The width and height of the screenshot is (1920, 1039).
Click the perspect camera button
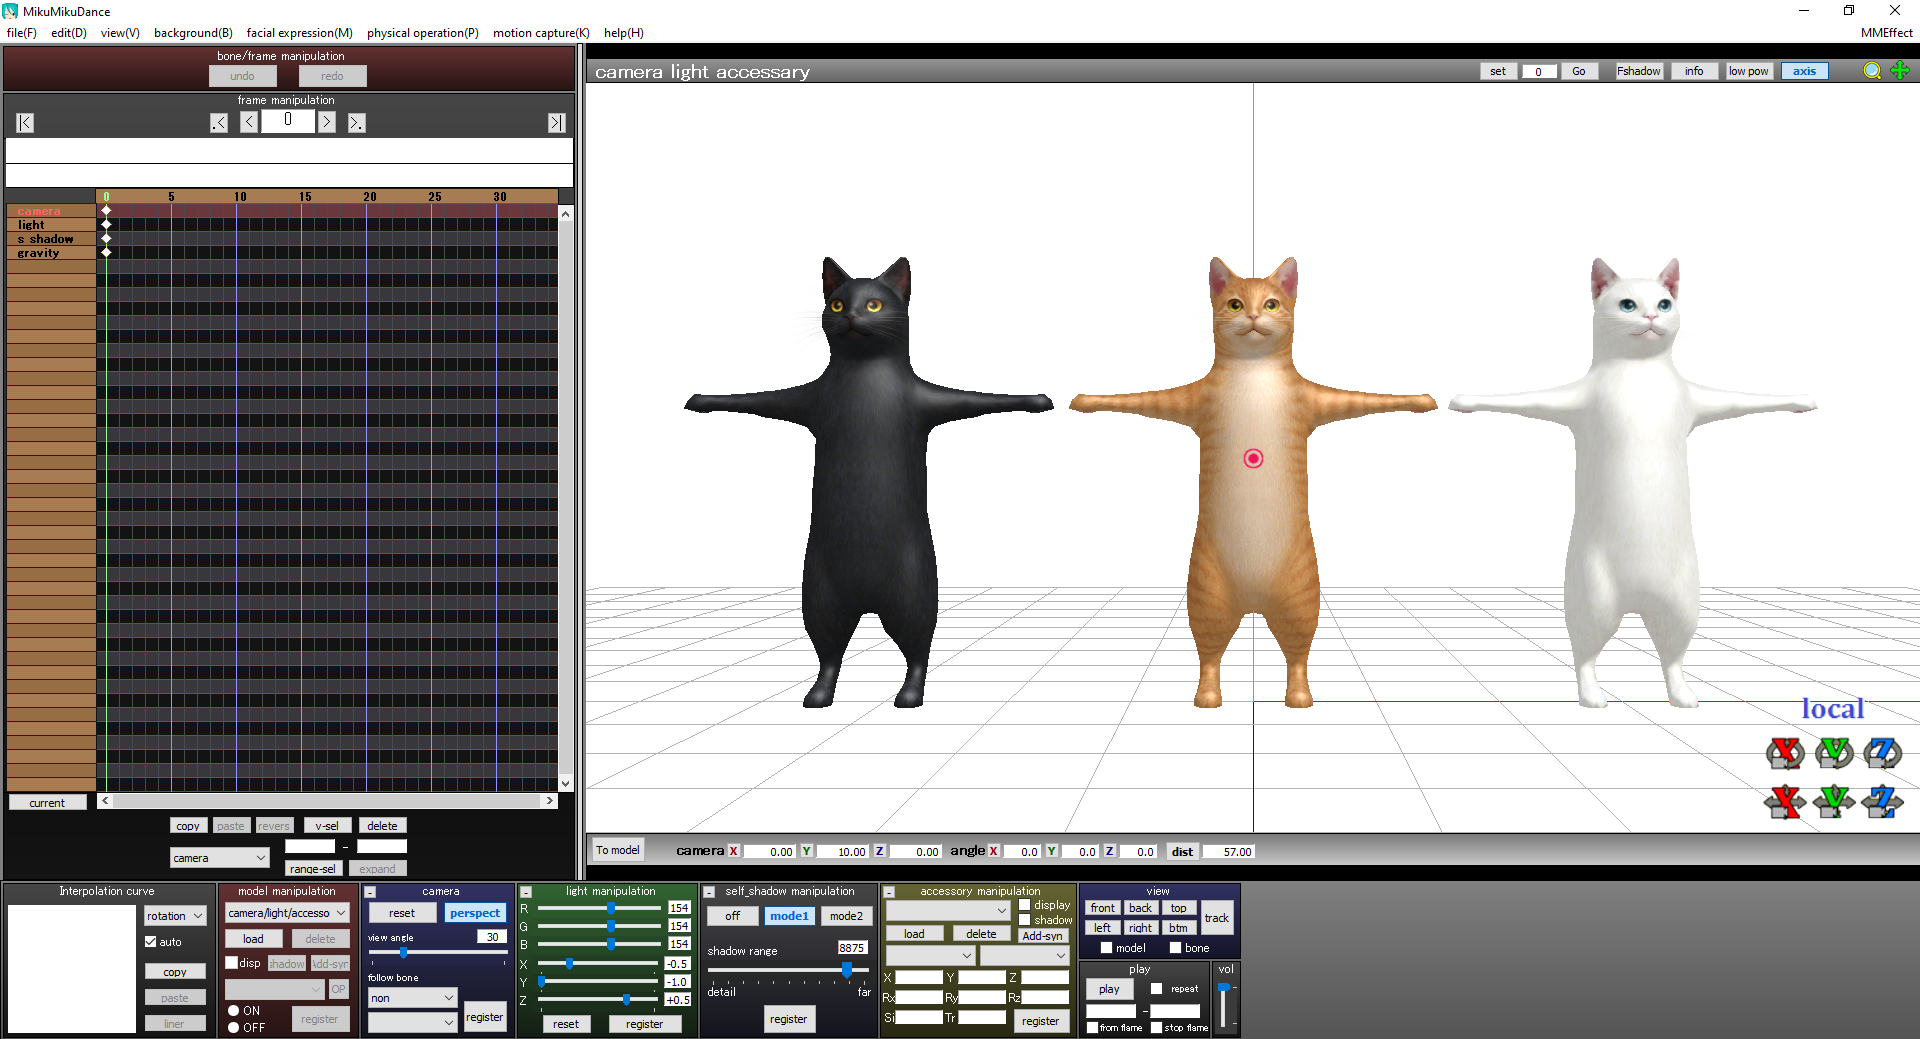(x=475, y=913)
